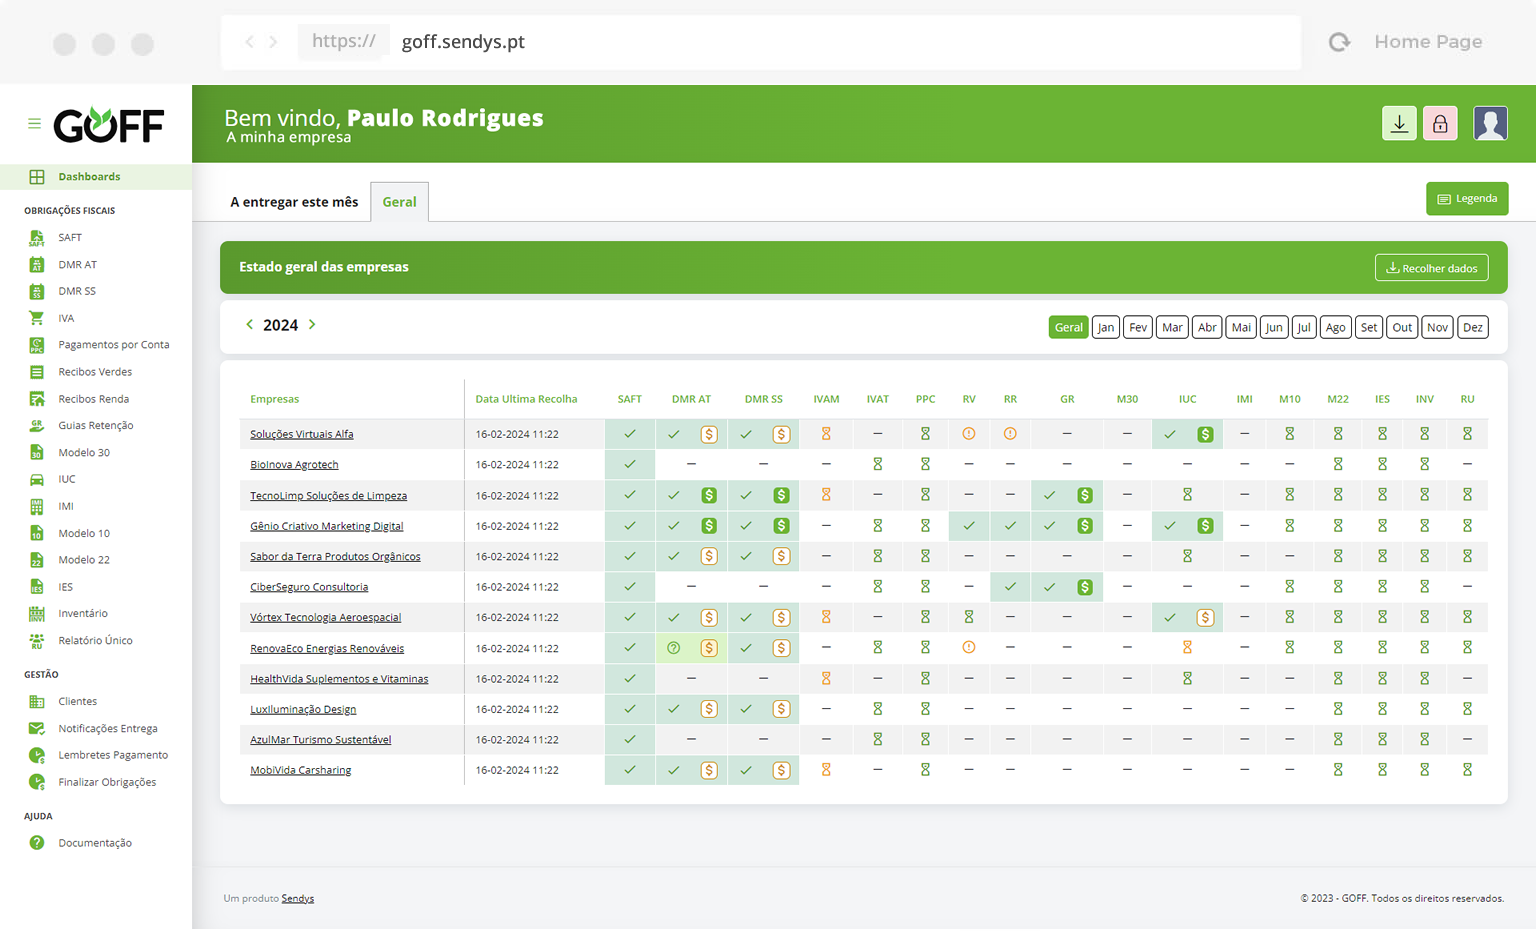Image resolution: width=1536 pixels, height=931 pixels.
Task: Click the Relatório Único icon
Action: (x=37, y=641)
